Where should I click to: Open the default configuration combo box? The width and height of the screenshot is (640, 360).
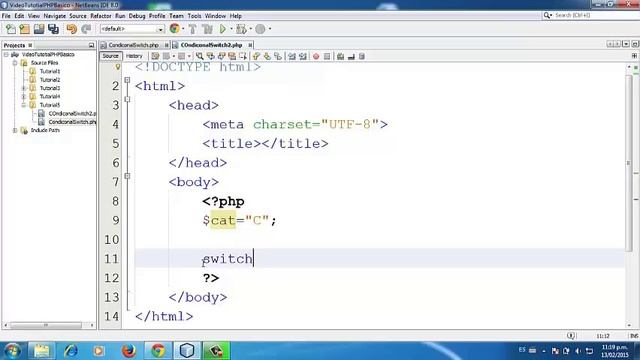(x=132, y=29)
